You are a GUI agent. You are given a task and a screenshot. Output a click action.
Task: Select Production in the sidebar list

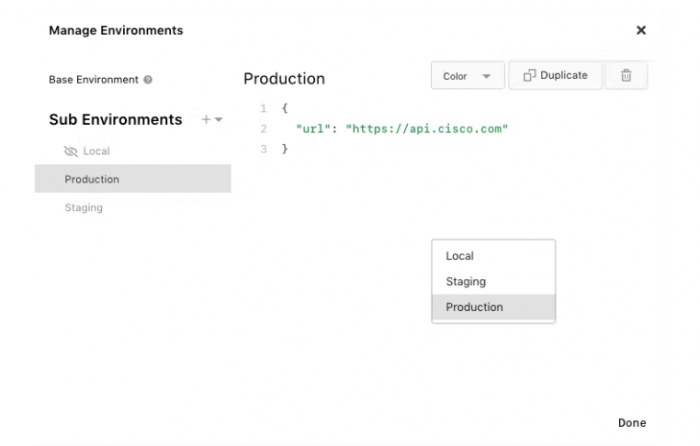(133, 179)
